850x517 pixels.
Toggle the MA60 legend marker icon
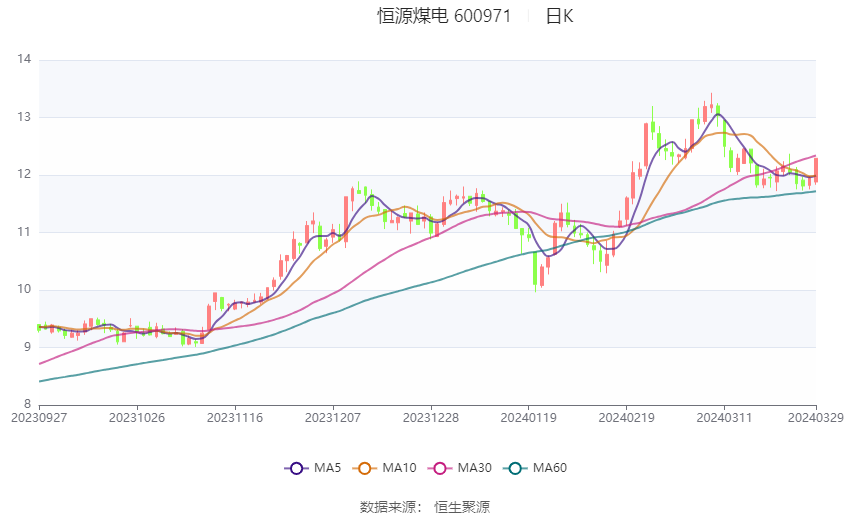(515, 468)
